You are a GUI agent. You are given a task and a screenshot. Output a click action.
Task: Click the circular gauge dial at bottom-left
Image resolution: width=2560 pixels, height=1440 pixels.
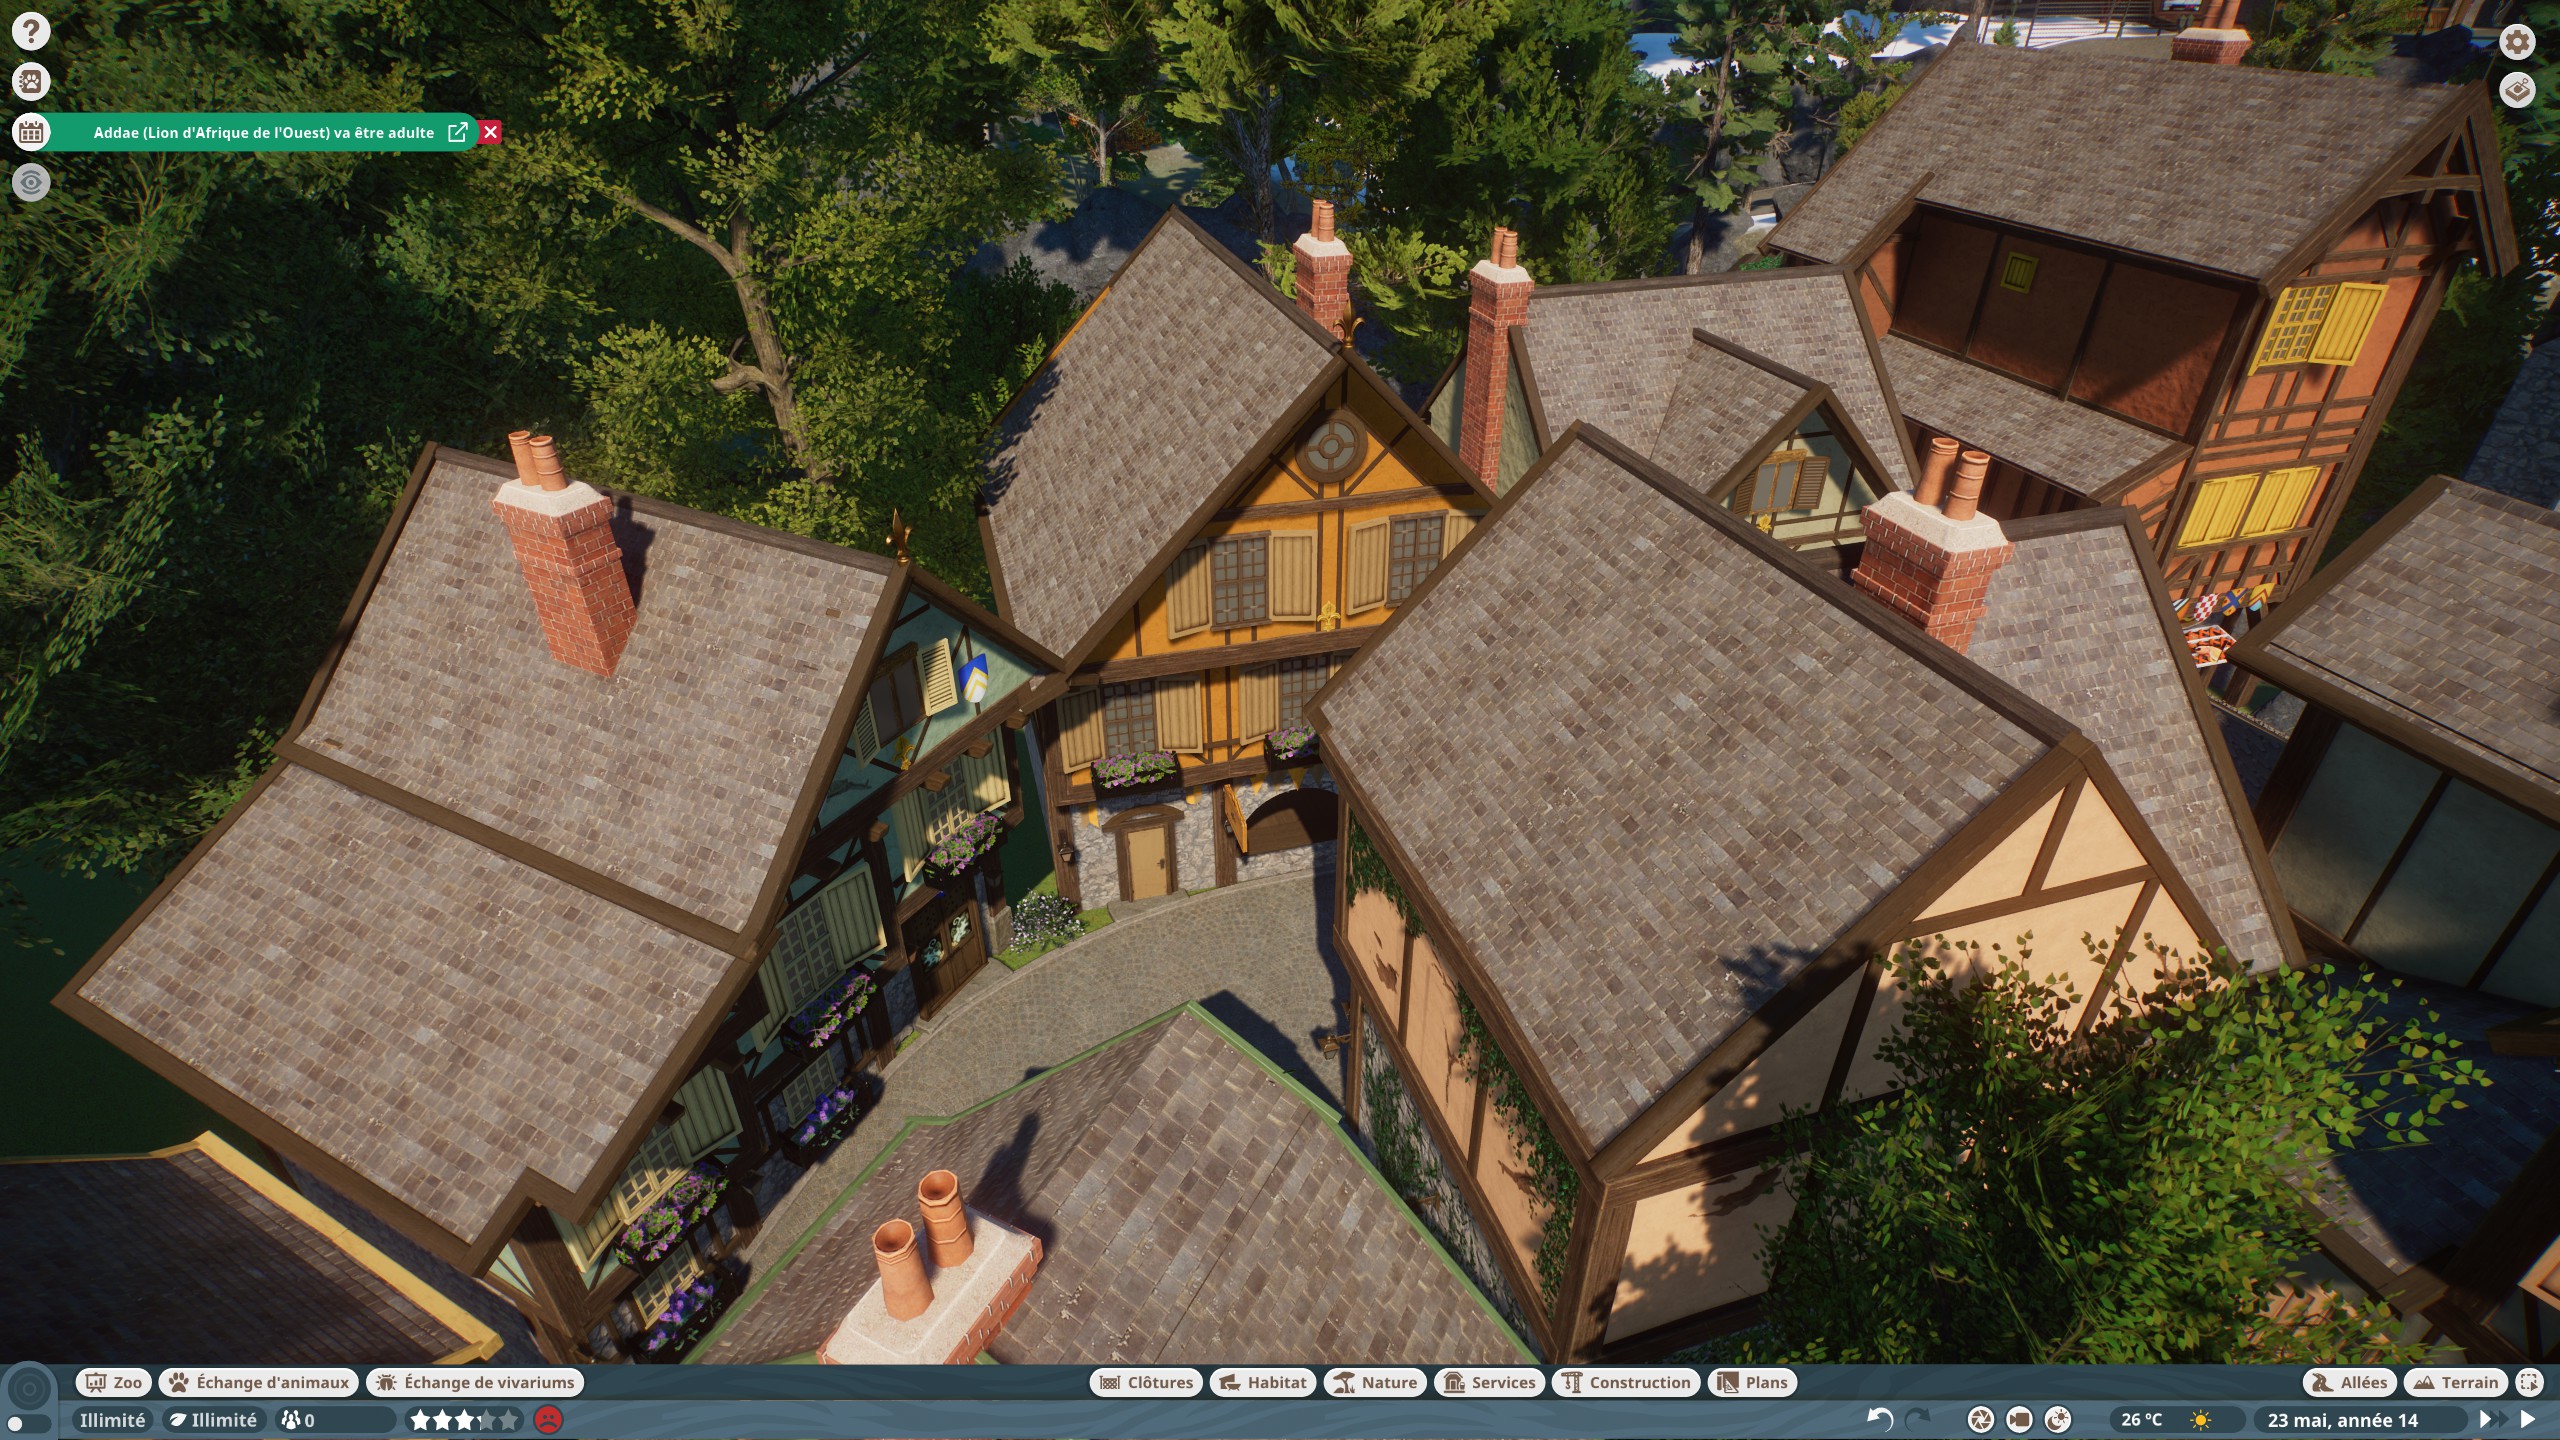point(28,1388)
